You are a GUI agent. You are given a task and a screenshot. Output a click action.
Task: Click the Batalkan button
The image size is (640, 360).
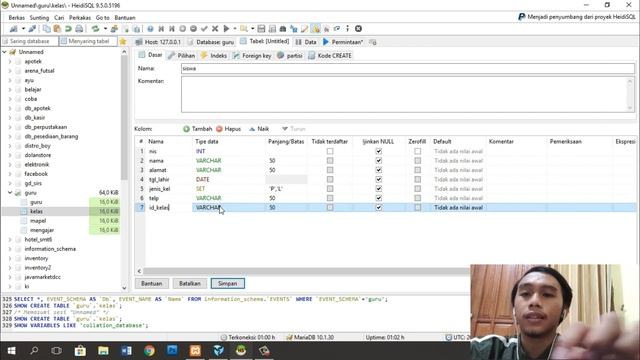click(x=190, y=283)
